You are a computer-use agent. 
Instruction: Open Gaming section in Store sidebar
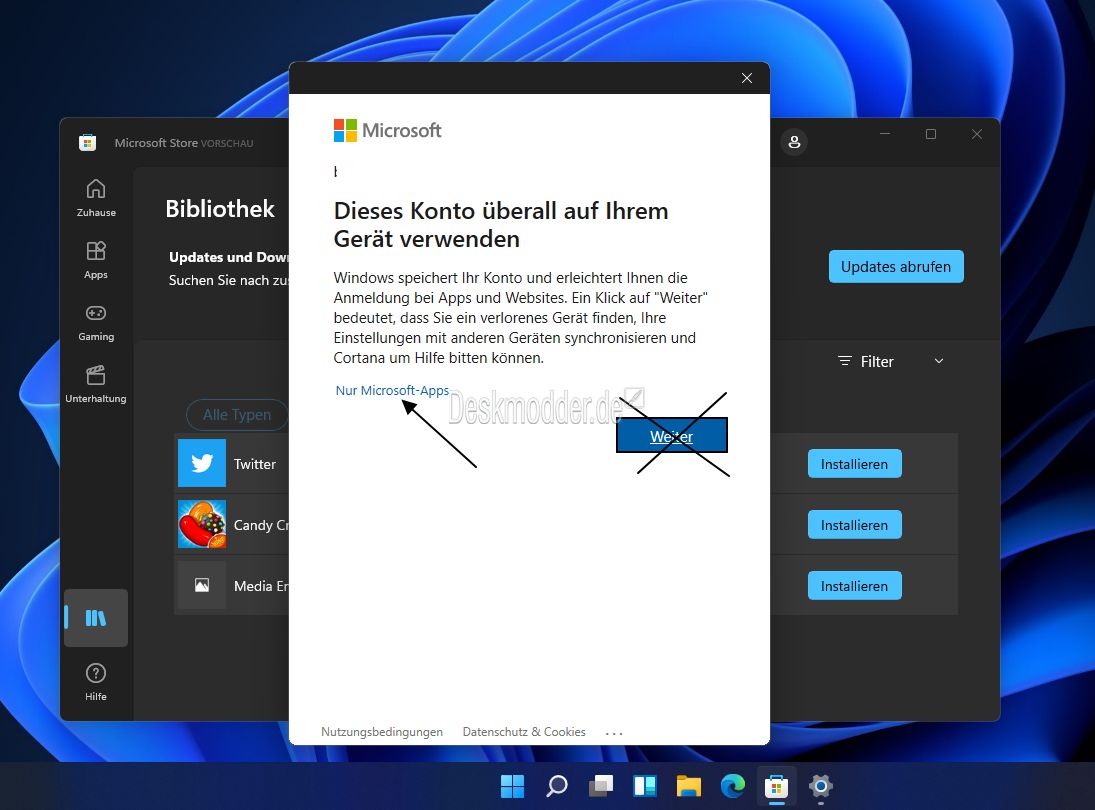pos(96,322)
